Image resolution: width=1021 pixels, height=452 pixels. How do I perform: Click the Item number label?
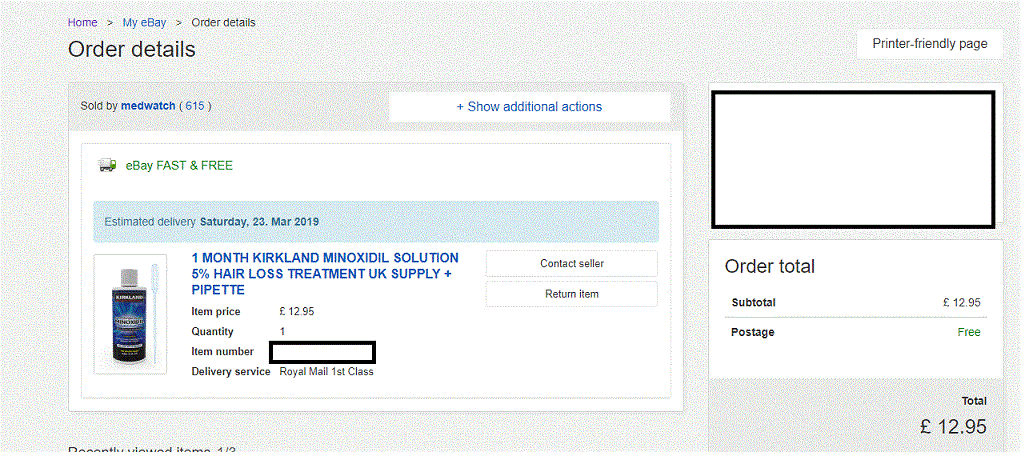[223, 352]
